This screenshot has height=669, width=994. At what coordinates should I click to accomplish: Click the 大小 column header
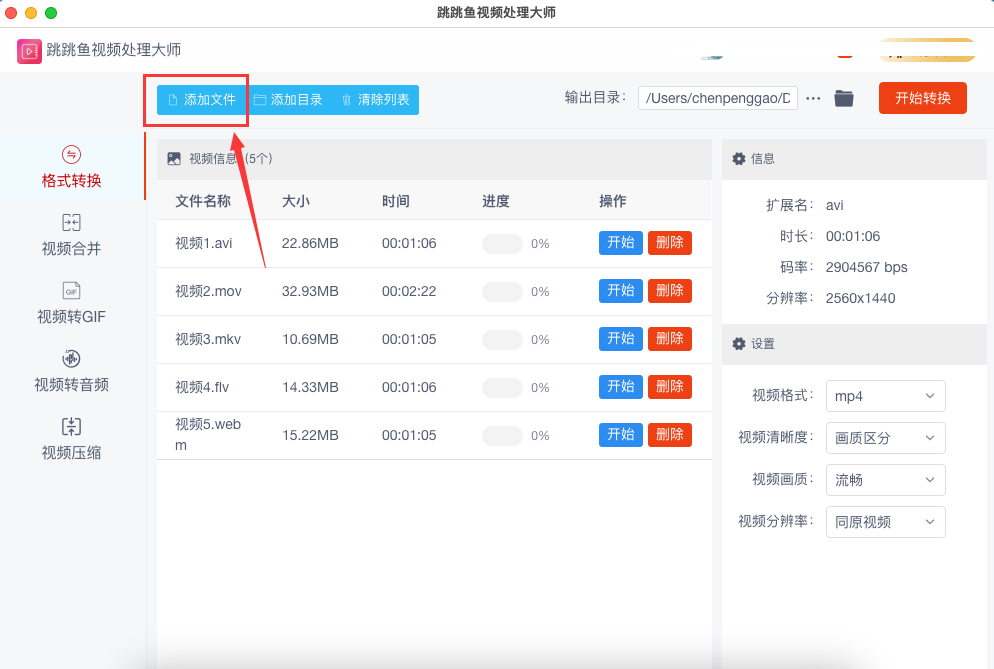pyautogui.click(x=295, y=202)
